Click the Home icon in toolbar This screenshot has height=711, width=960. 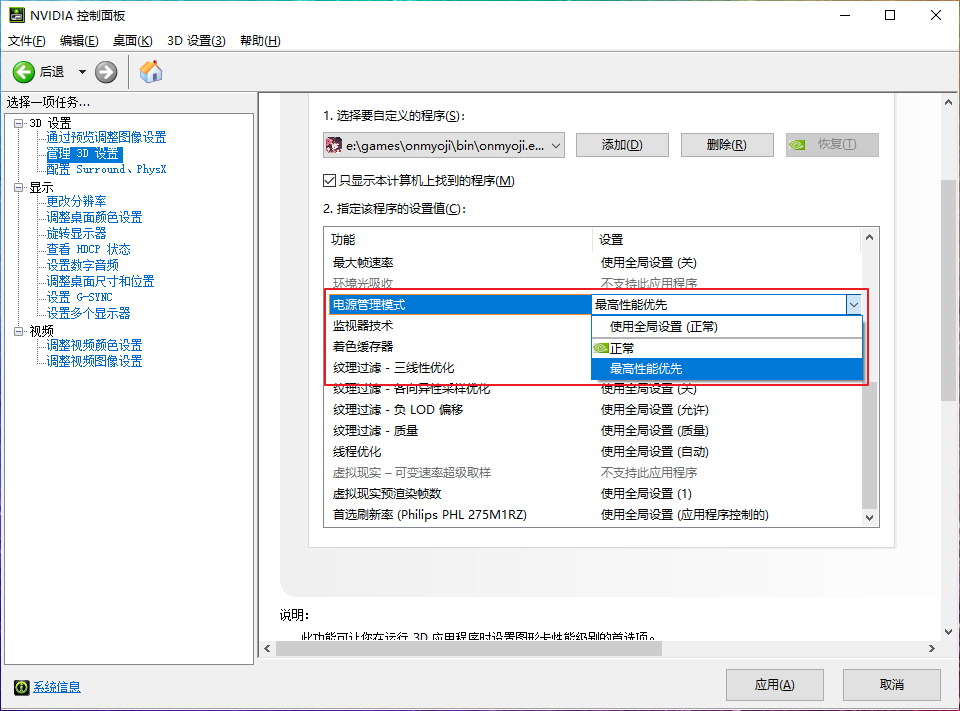coord(151,72)
